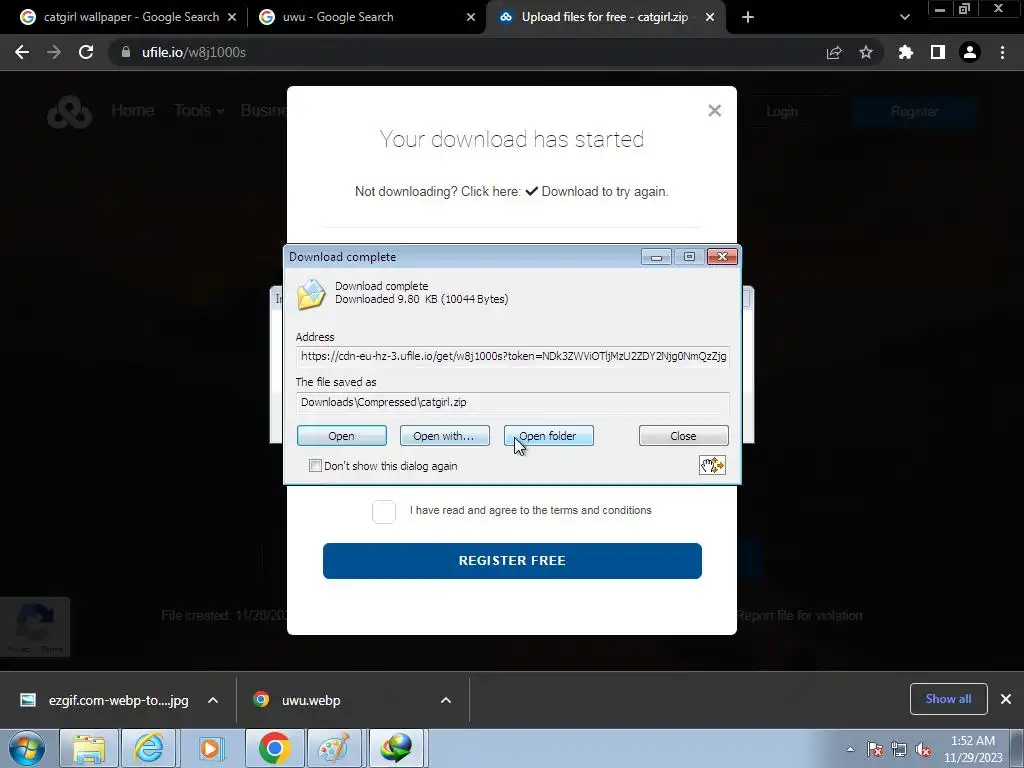The width and height of the screenshot is (1024, 768).
Task: Launch Internet Explorer from taskbar
Action: (x=149, y=748)
